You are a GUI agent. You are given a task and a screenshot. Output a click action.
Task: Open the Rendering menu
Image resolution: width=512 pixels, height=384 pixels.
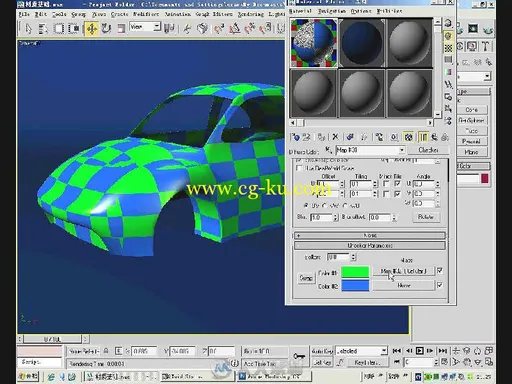251,14
